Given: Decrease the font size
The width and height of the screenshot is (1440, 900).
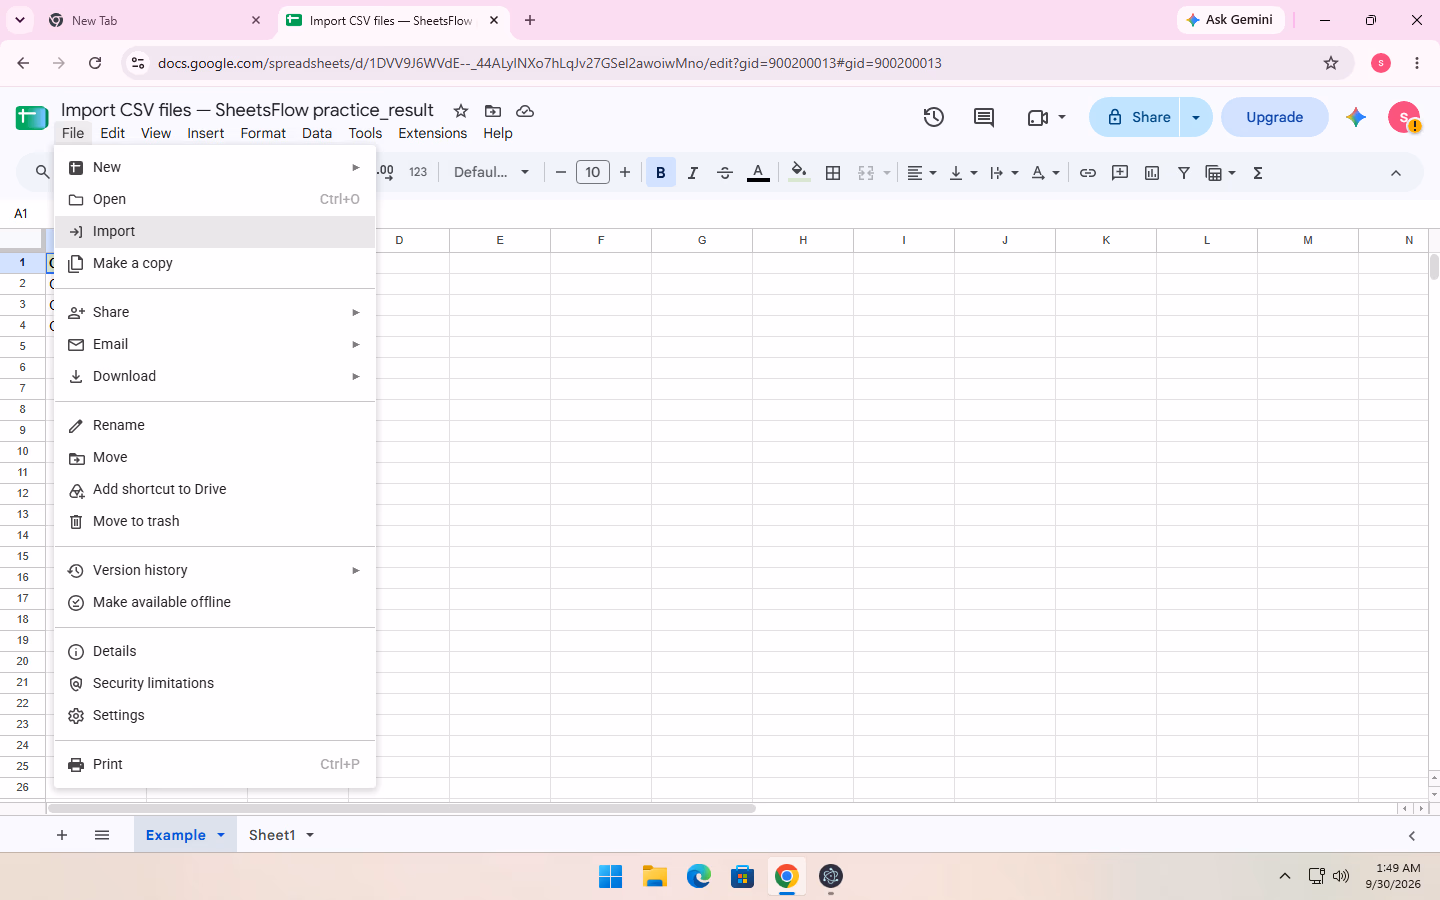Looking at the screenshot, I should 561,173.
